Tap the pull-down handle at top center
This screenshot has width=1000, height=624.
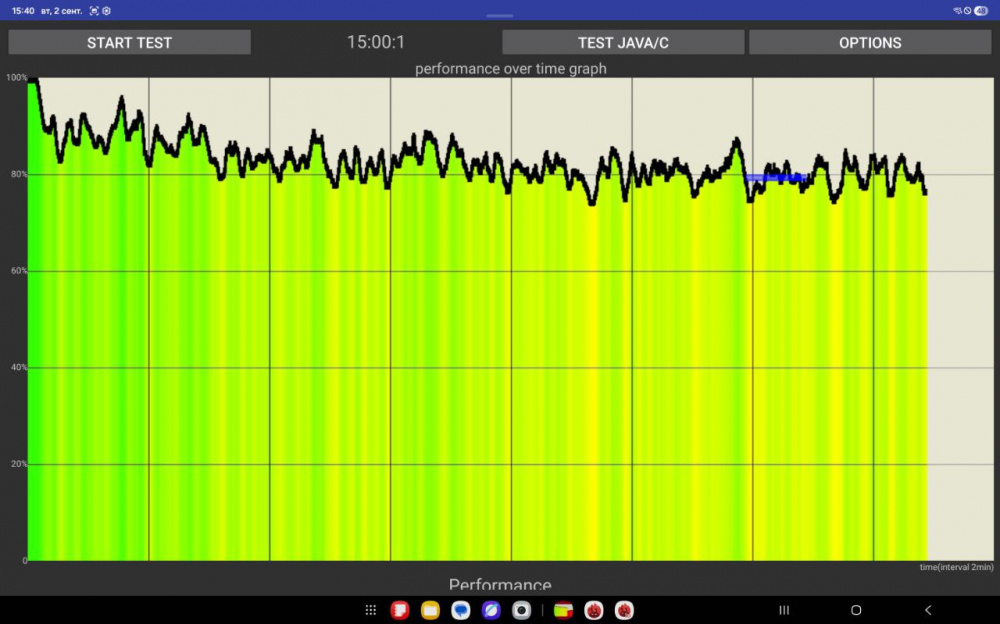500,16
